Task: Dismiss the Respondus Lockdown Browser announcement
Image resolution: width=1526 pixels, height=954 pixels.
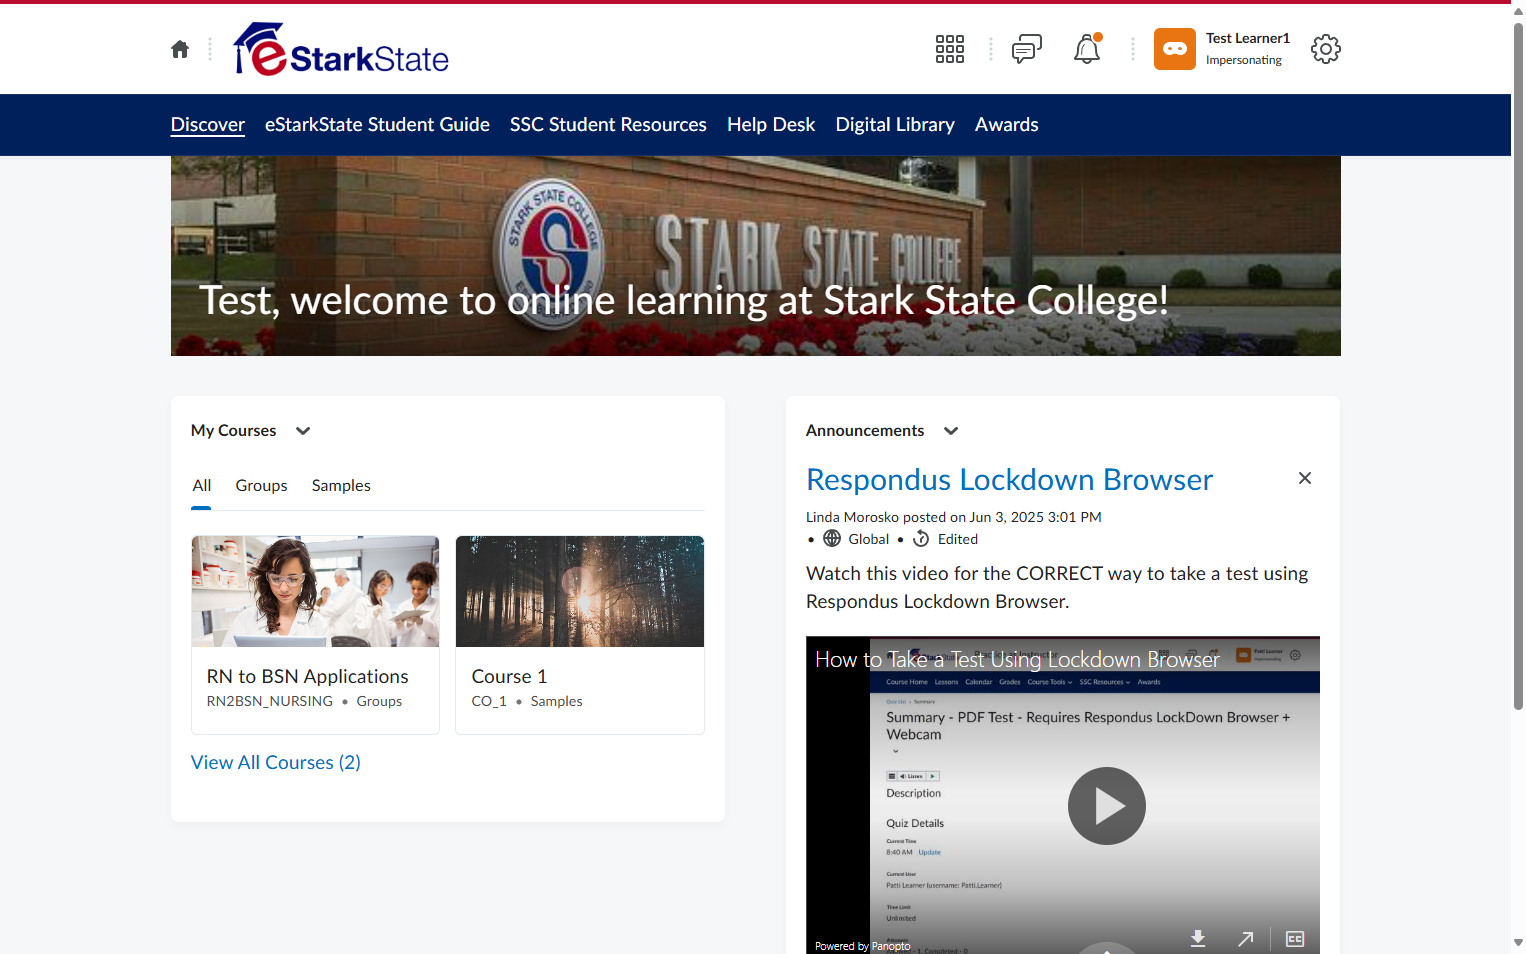Action: (1304, 478)
